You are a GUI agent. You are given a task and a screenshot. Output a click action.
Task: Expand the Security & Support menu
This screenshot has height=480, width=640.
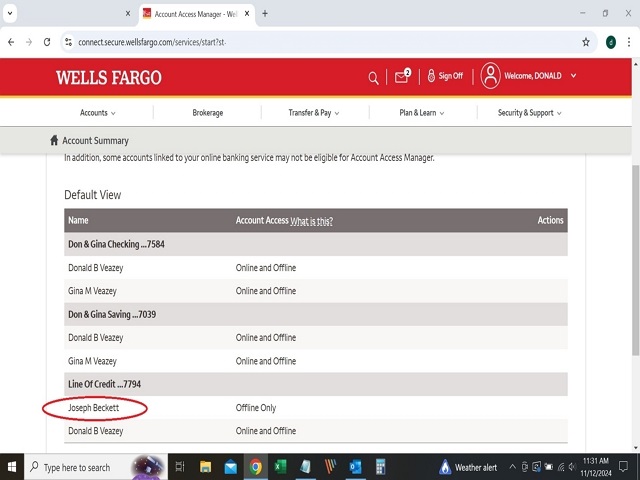[529, 113]
